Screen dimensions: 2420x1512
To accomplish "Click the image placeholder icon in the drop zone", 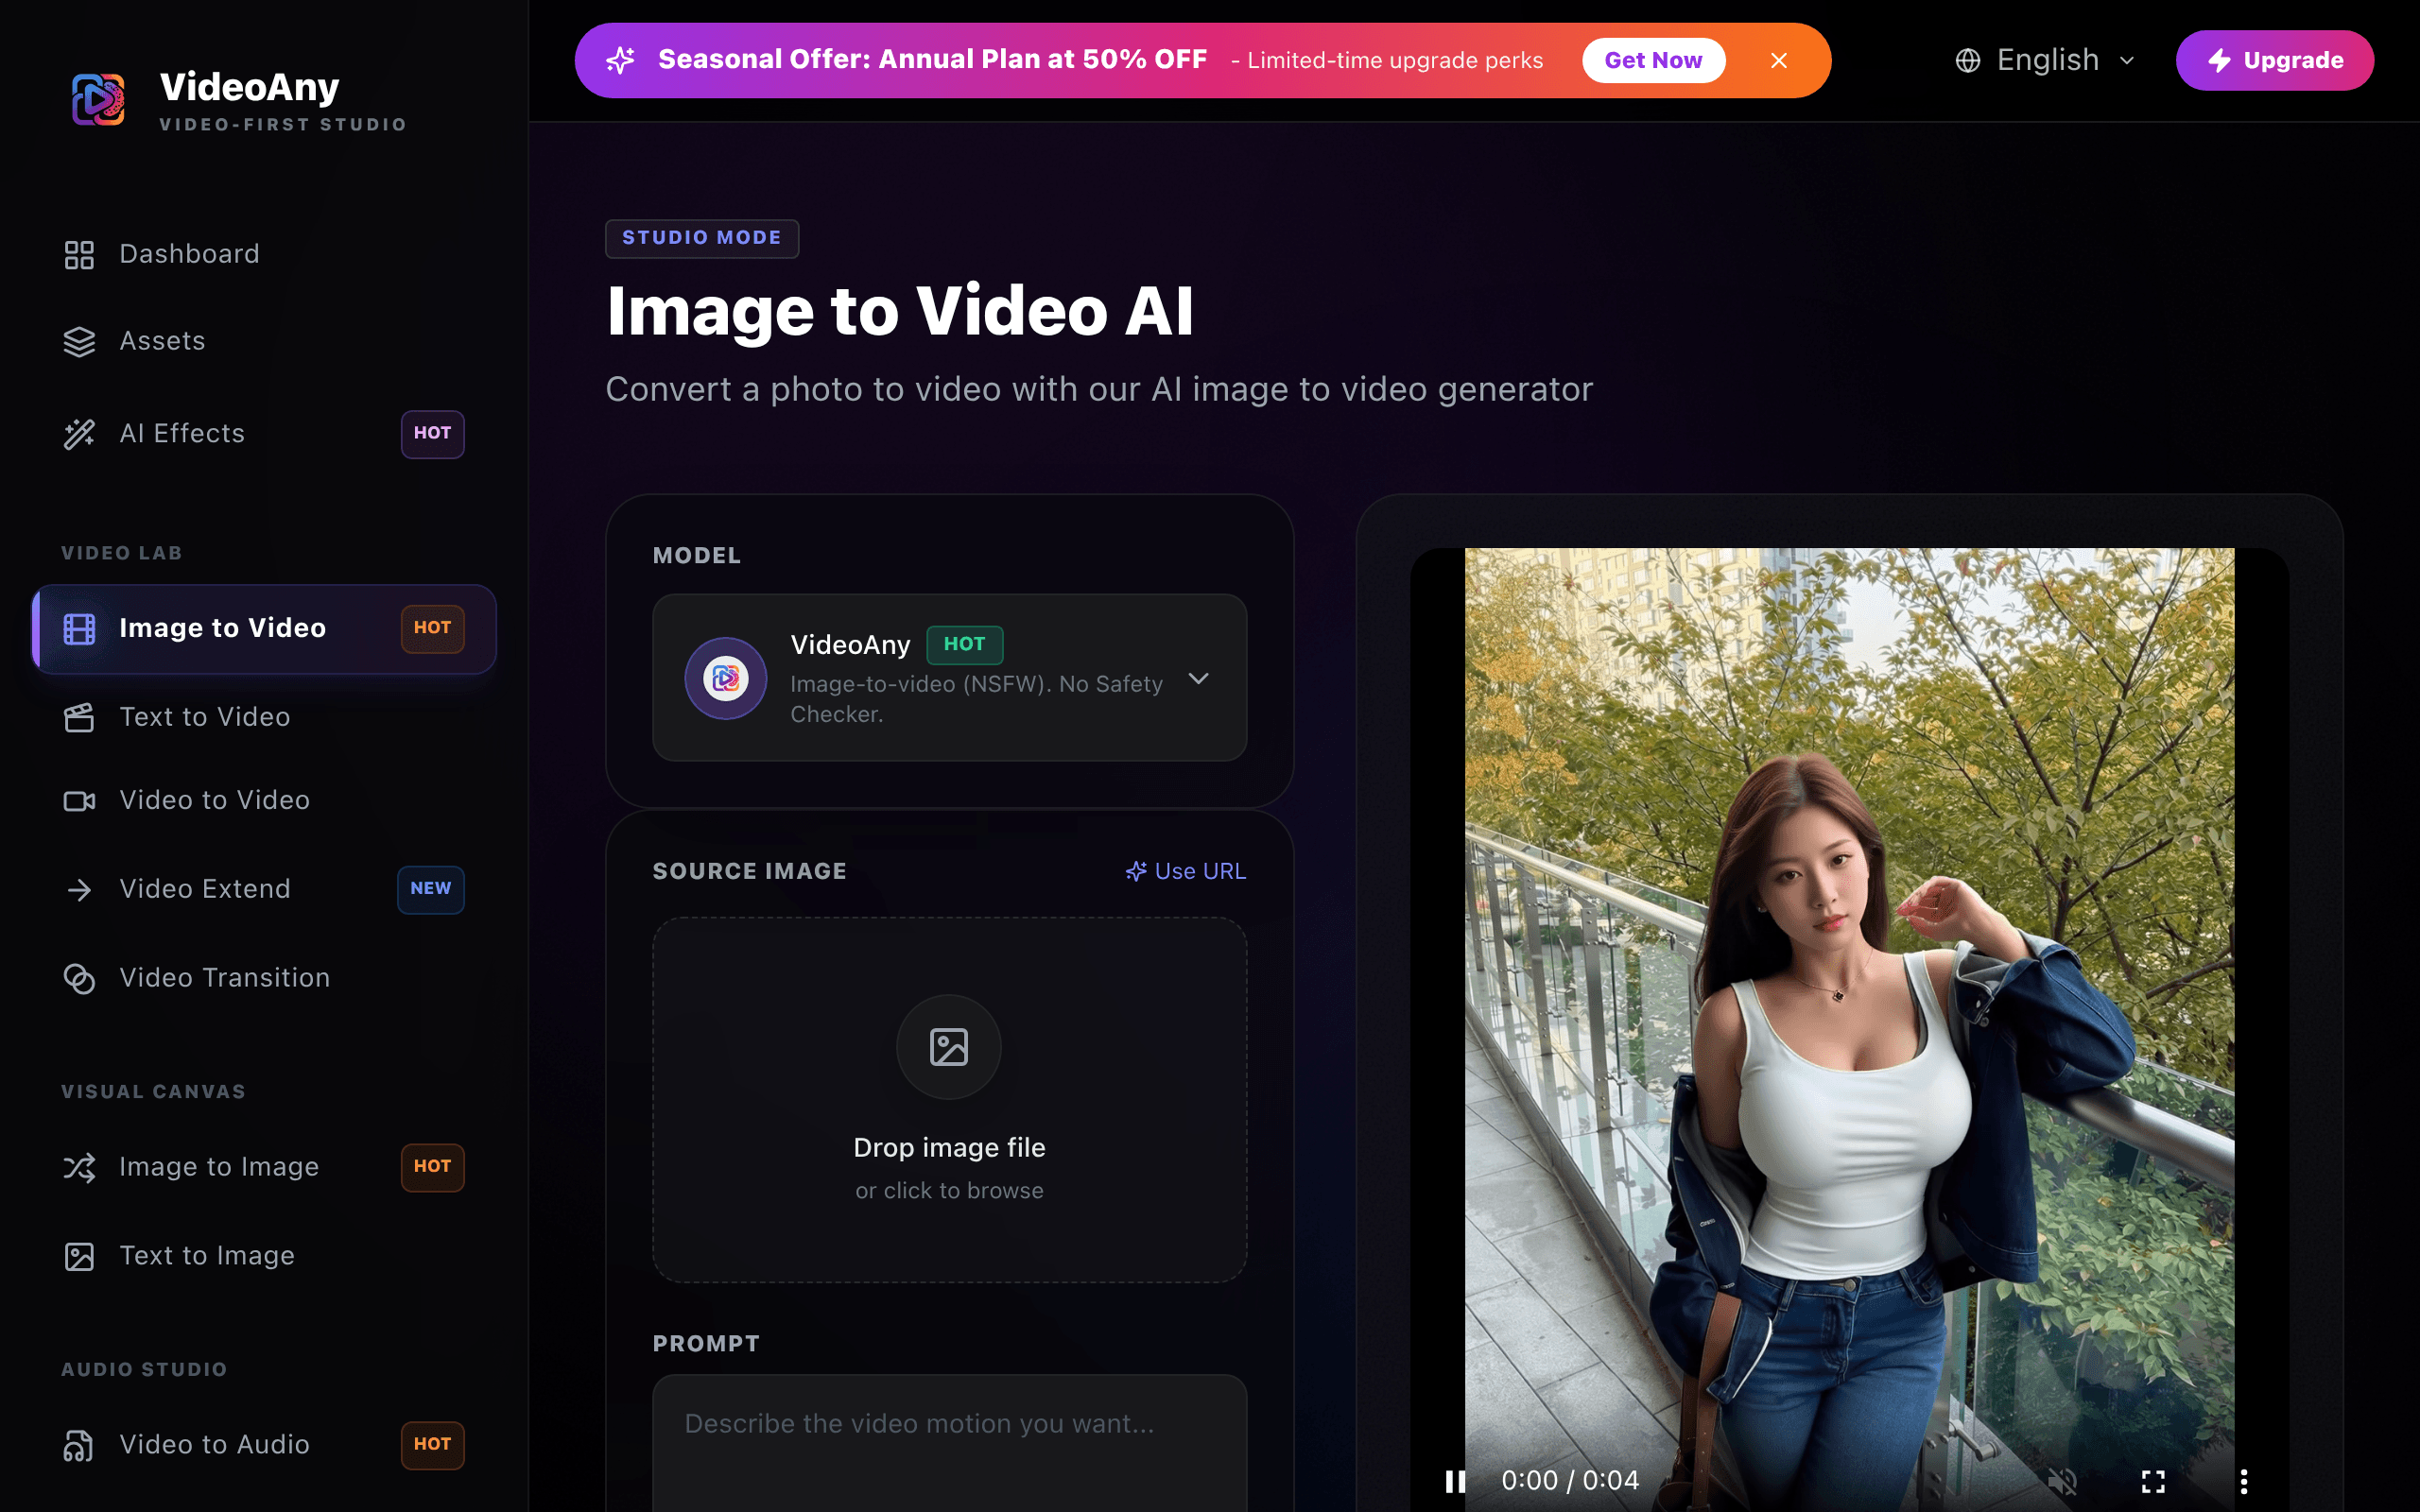I will click(x=948, y=1047).
